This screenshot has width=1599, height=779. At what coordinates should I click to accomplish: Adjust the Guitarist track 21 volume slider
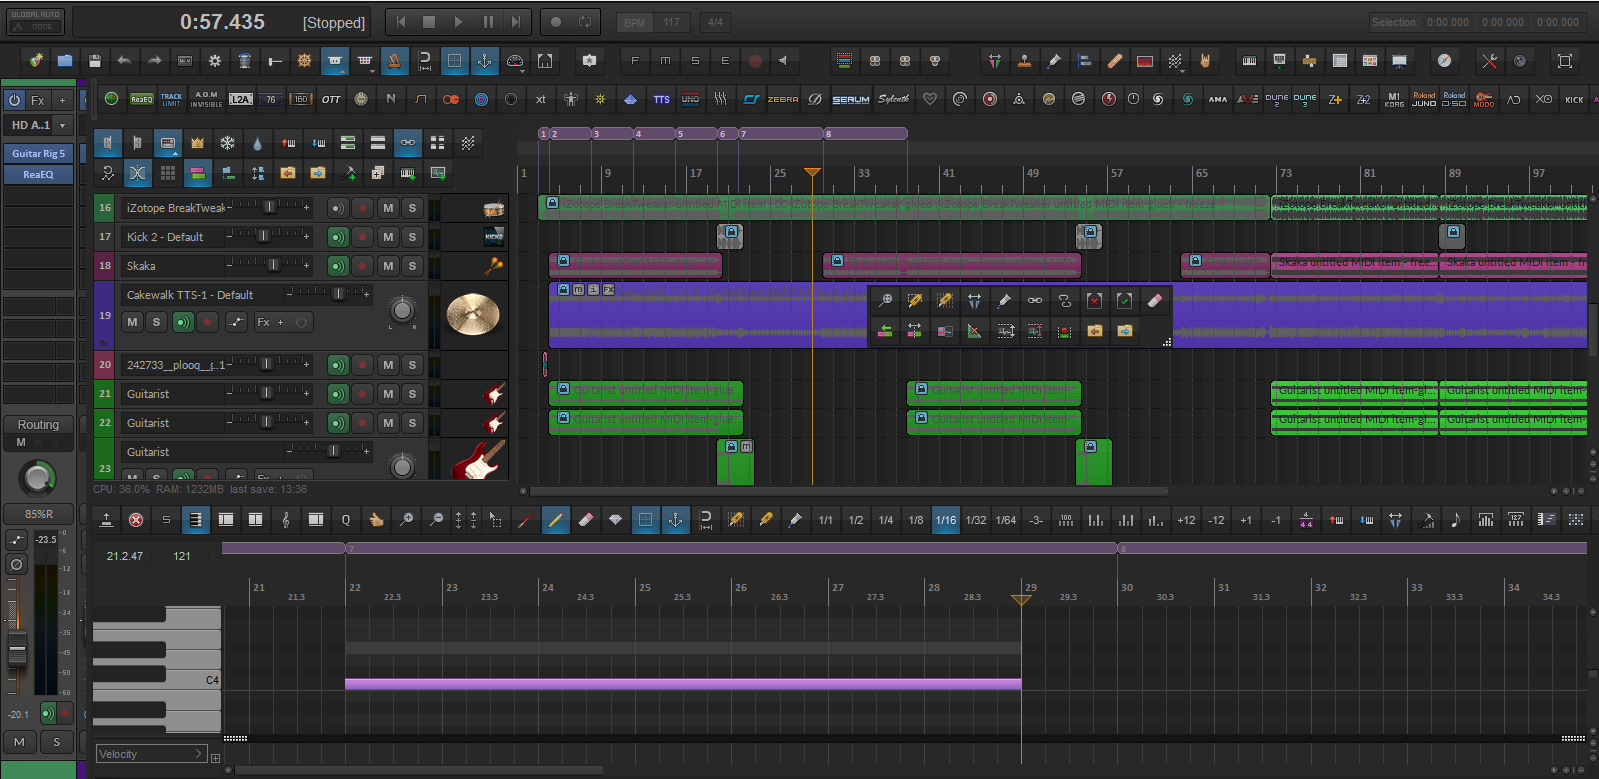[266, 394]
